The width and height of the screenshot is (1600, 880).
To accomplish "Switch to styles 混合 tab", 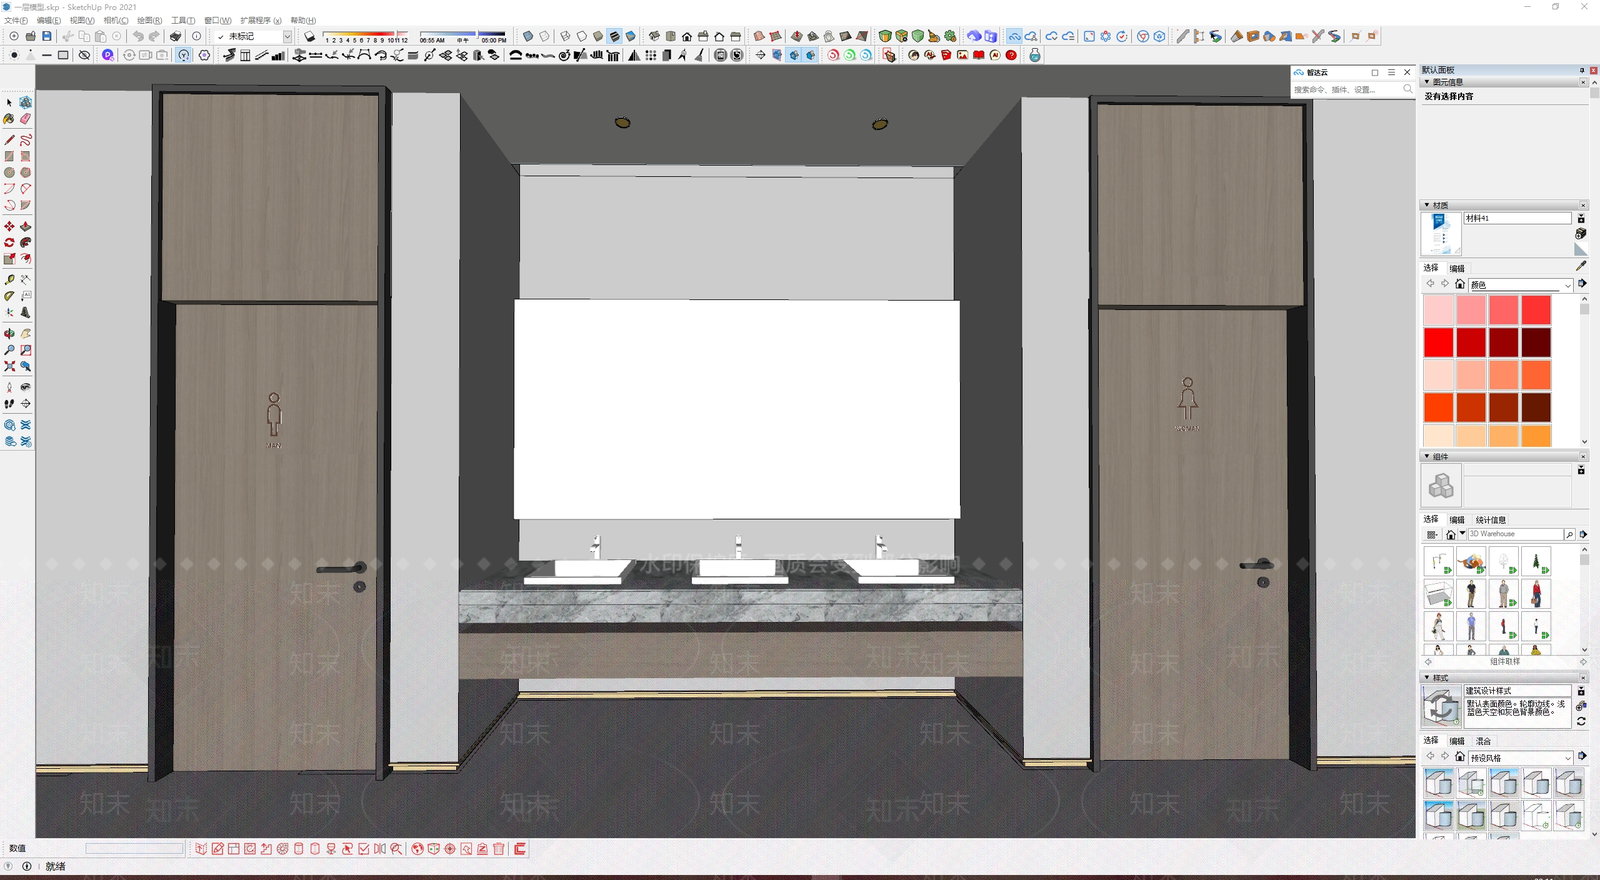I will click(1483, 741).
